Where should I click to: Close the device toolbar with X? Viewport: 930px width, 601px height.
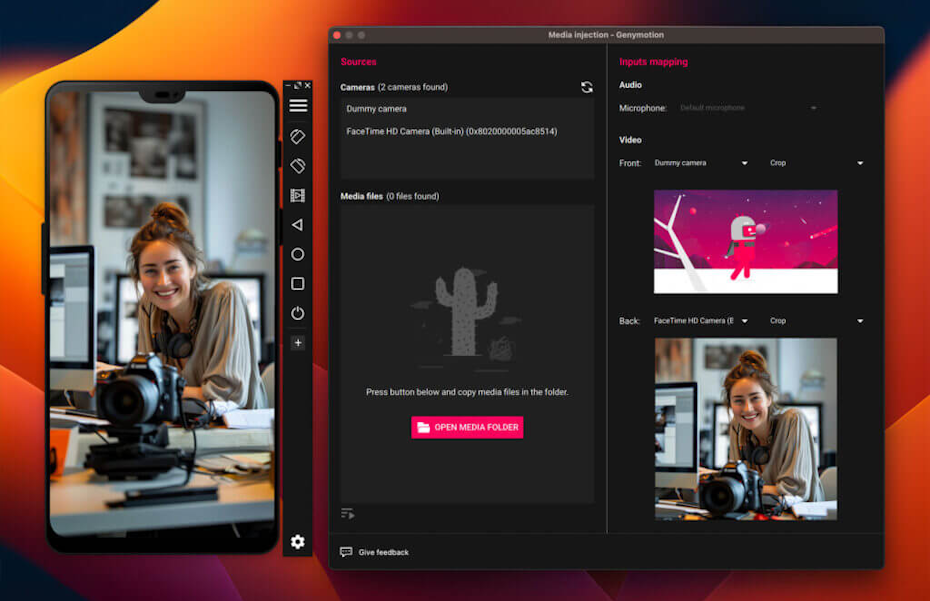click(x=307, y=85)
